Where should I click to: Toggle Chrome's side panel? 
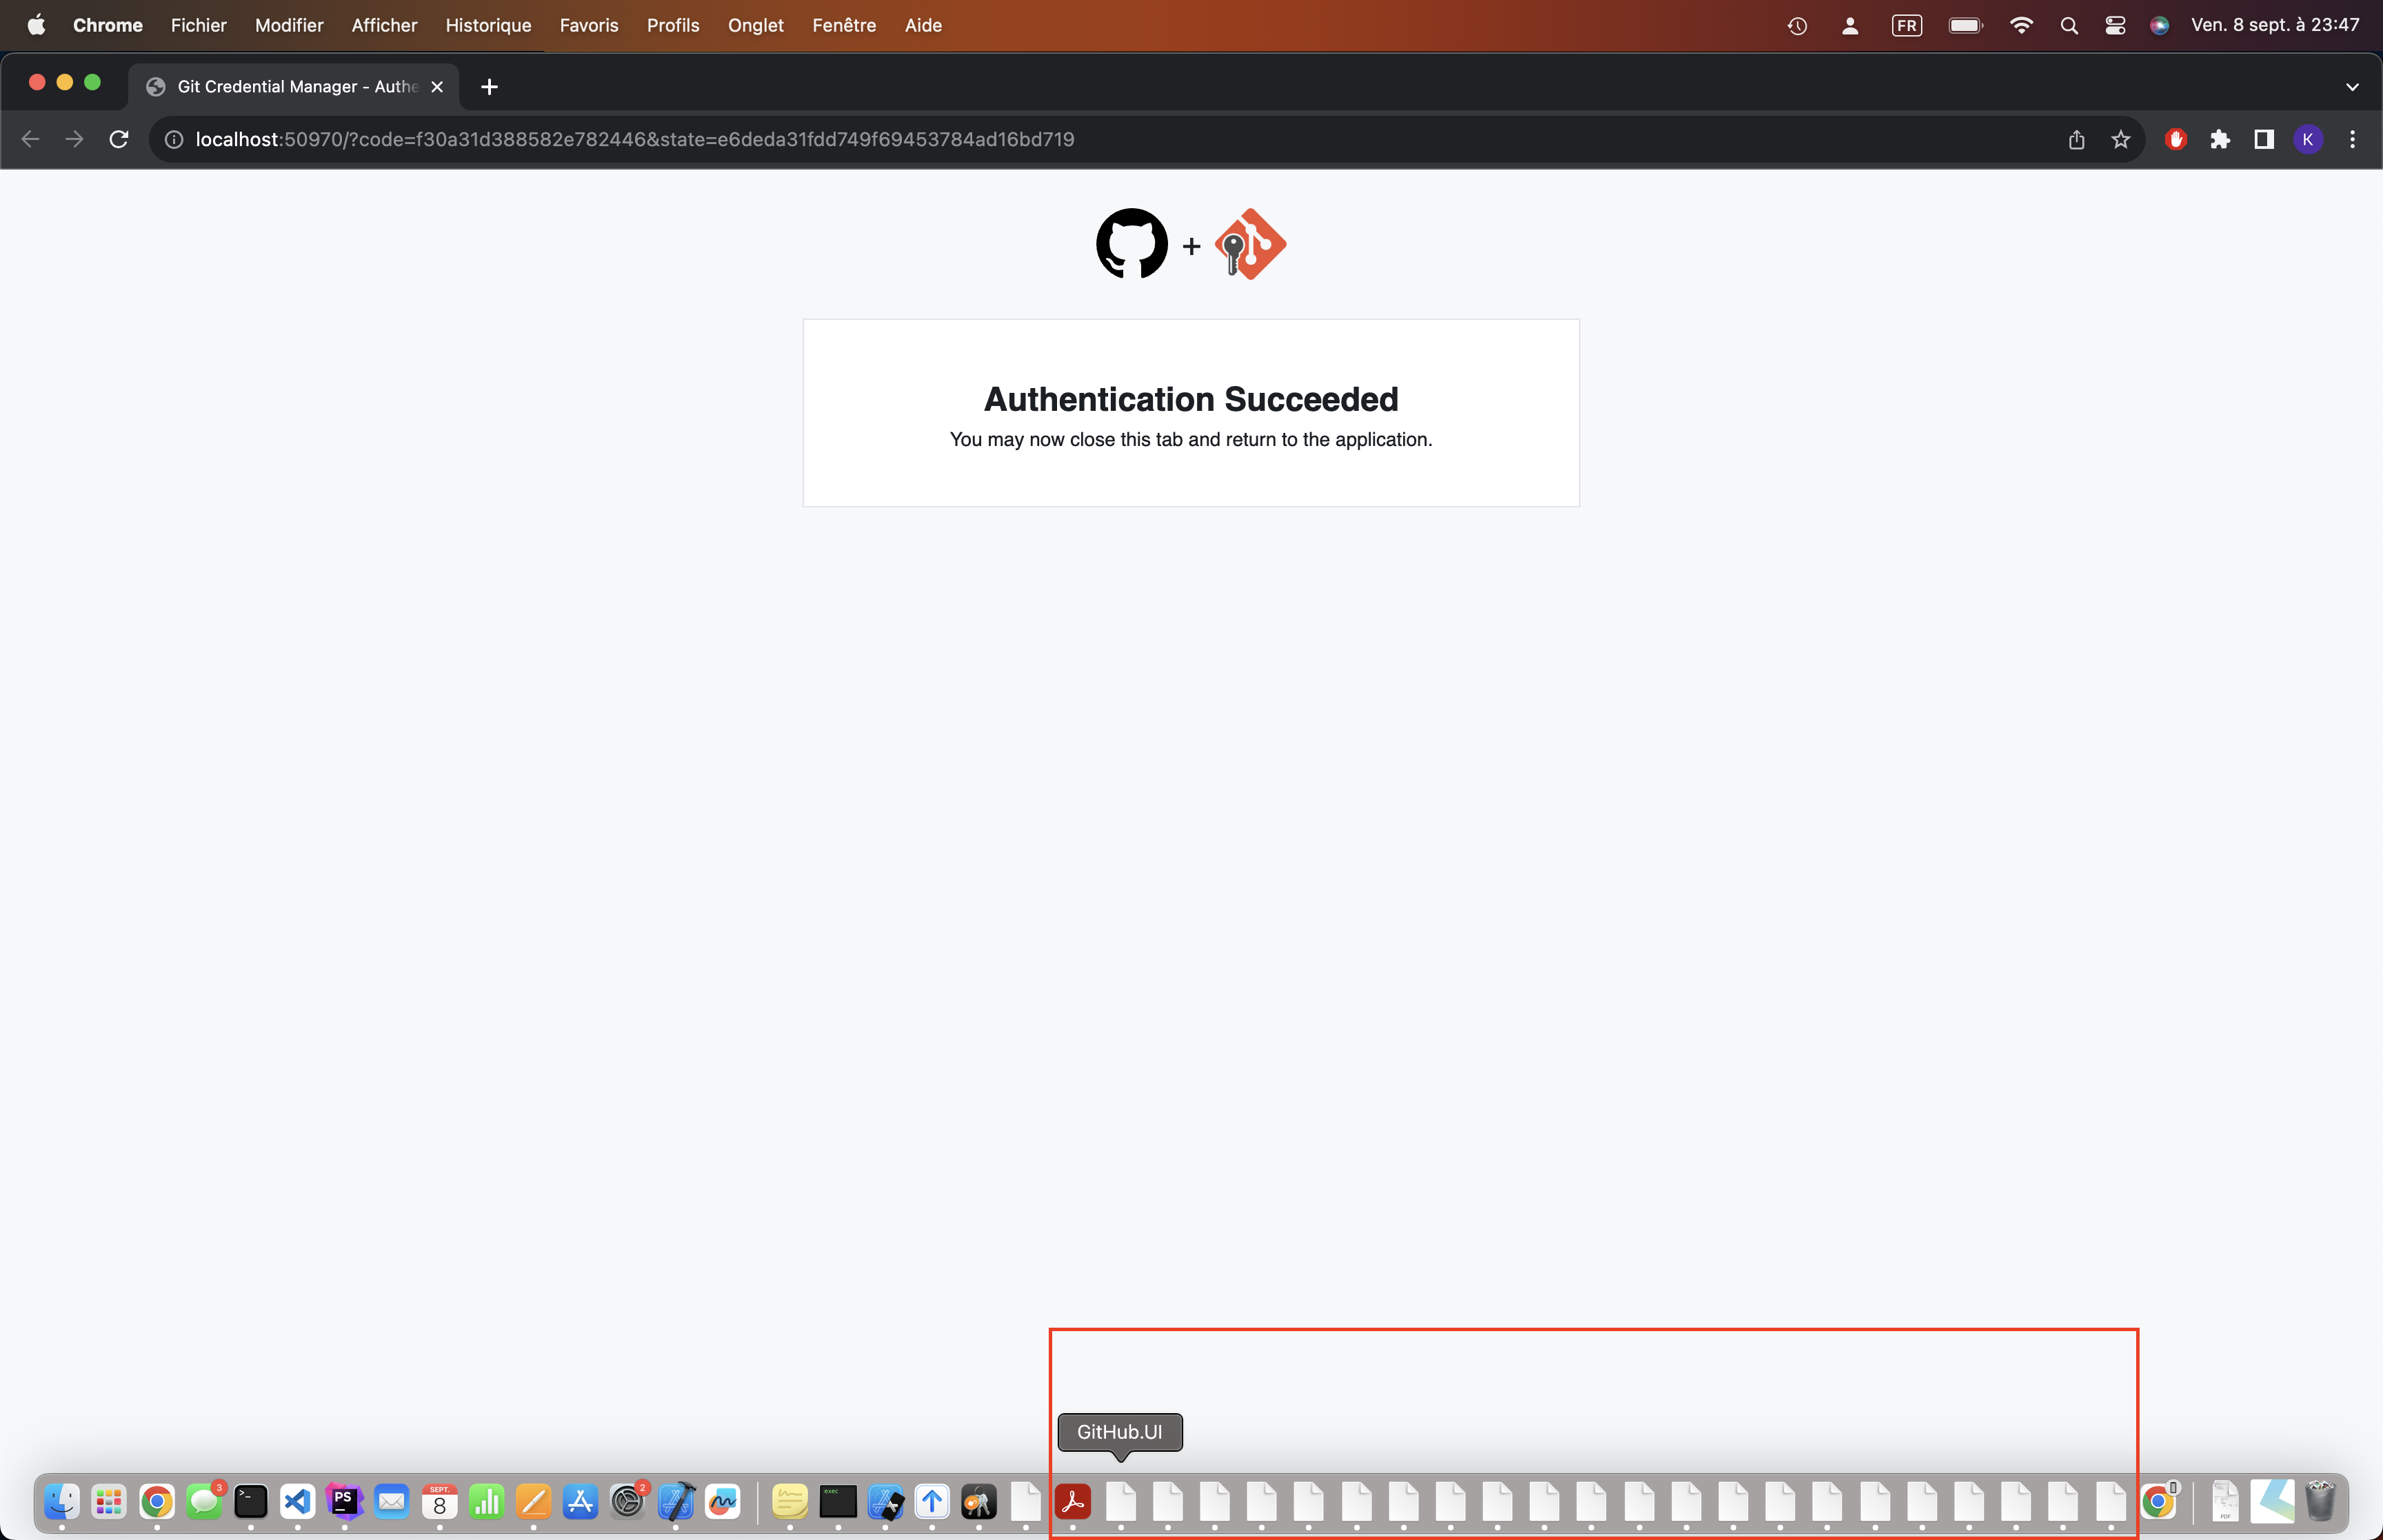tap(2264, 139)
